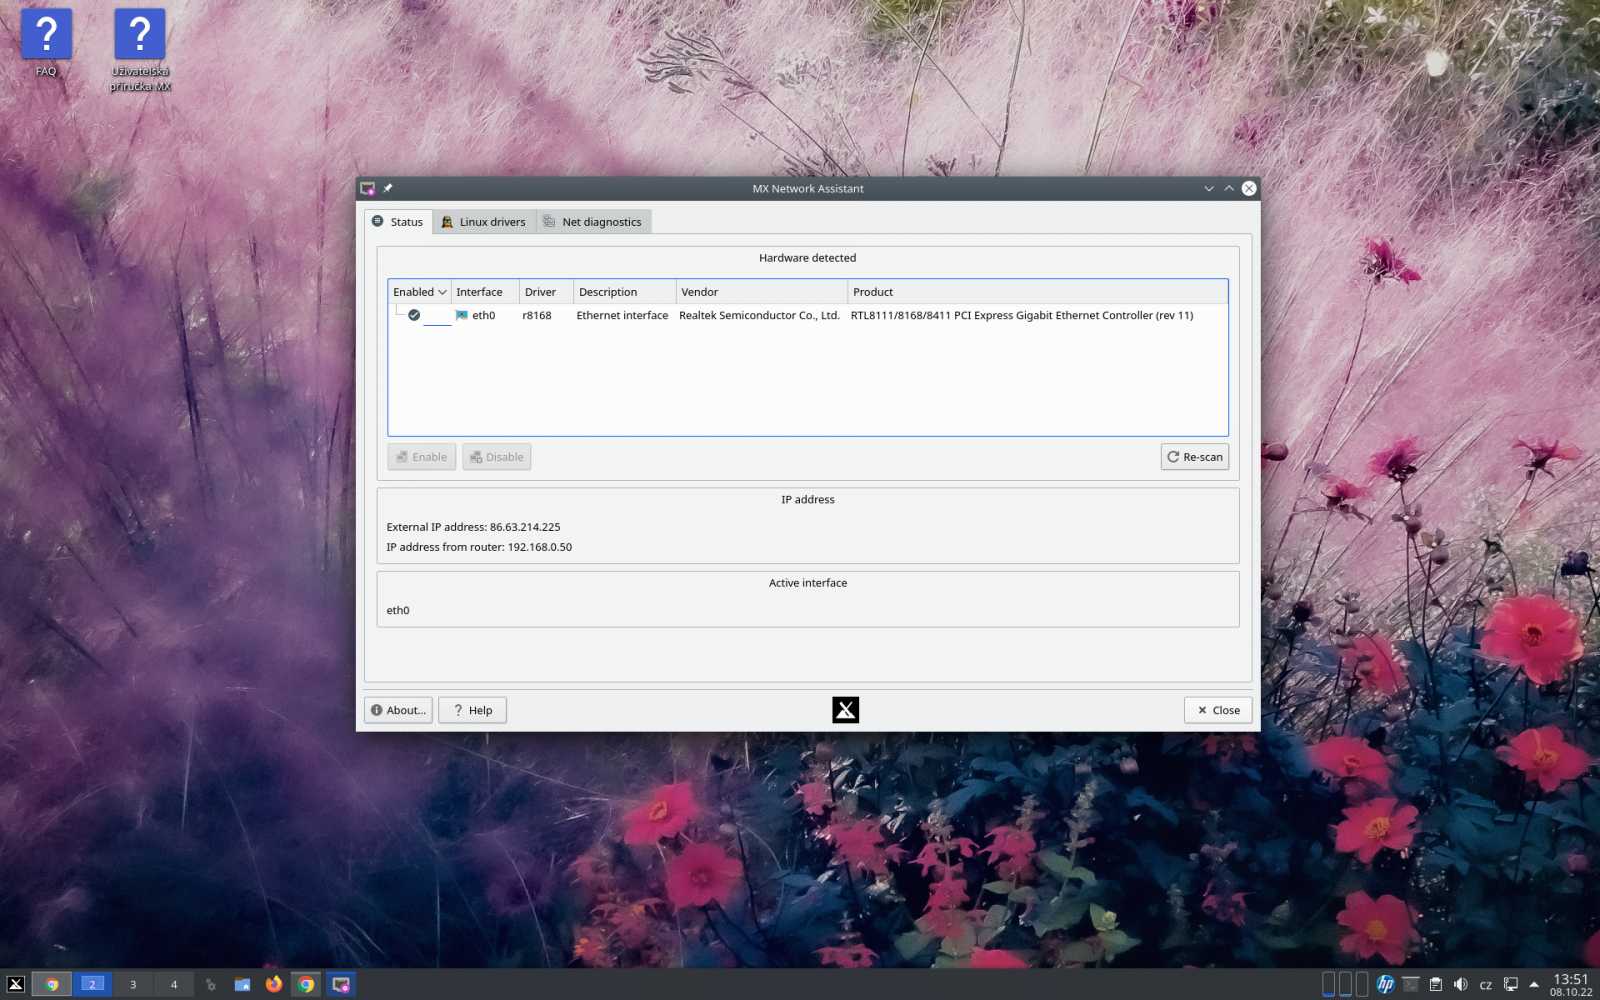Click the Disable button
This screenshot has width=1600, height=1000.
coord(497,457)
